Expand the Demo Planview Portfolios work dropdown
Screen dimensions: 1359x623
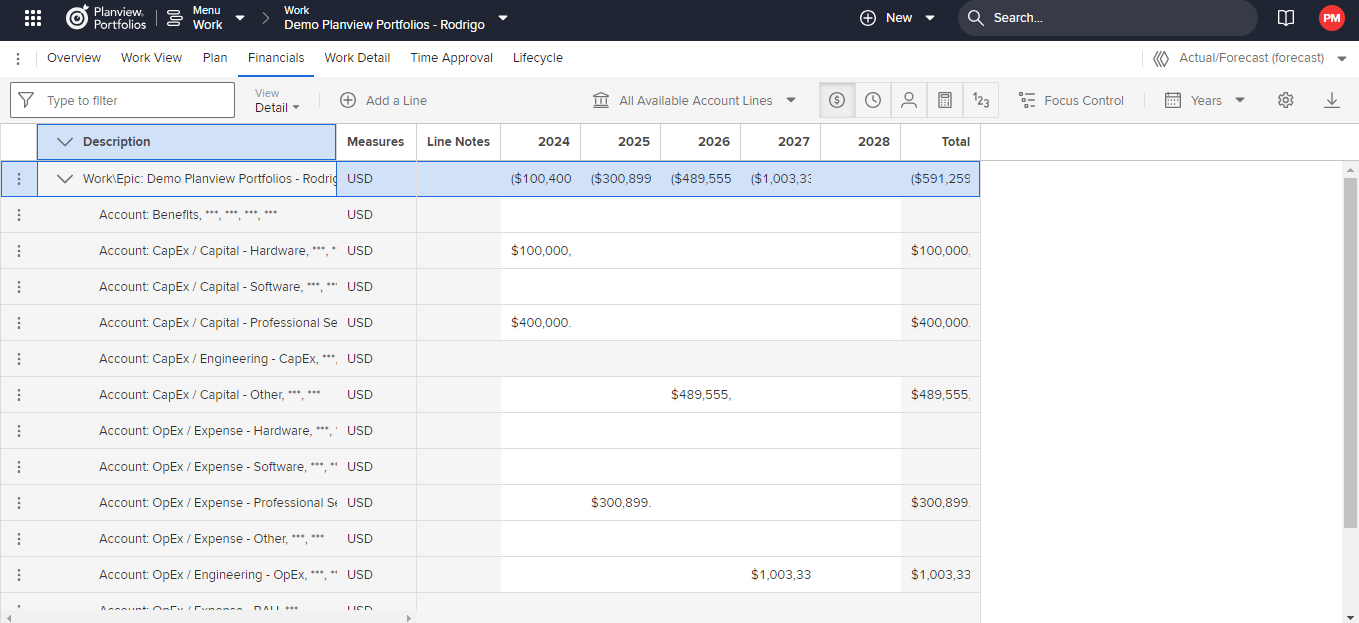[x=503, y=18]
